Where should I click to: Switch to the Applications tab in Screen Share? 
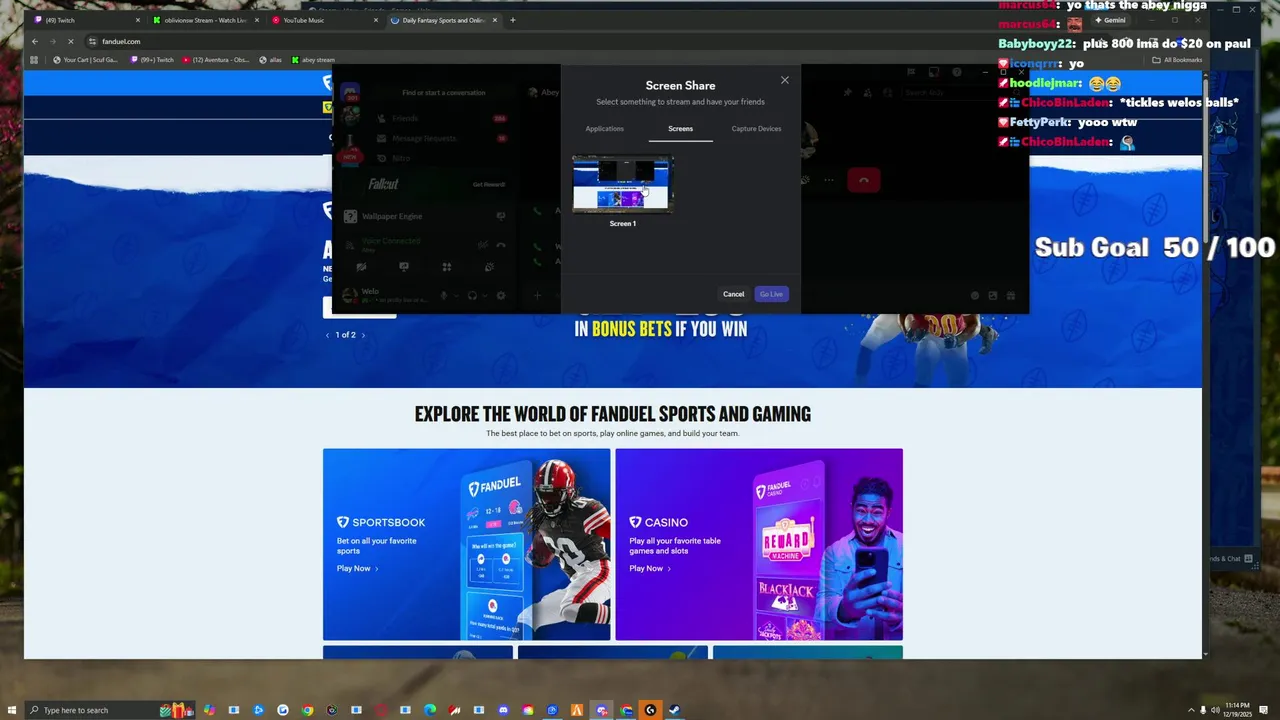click(604, 129)
